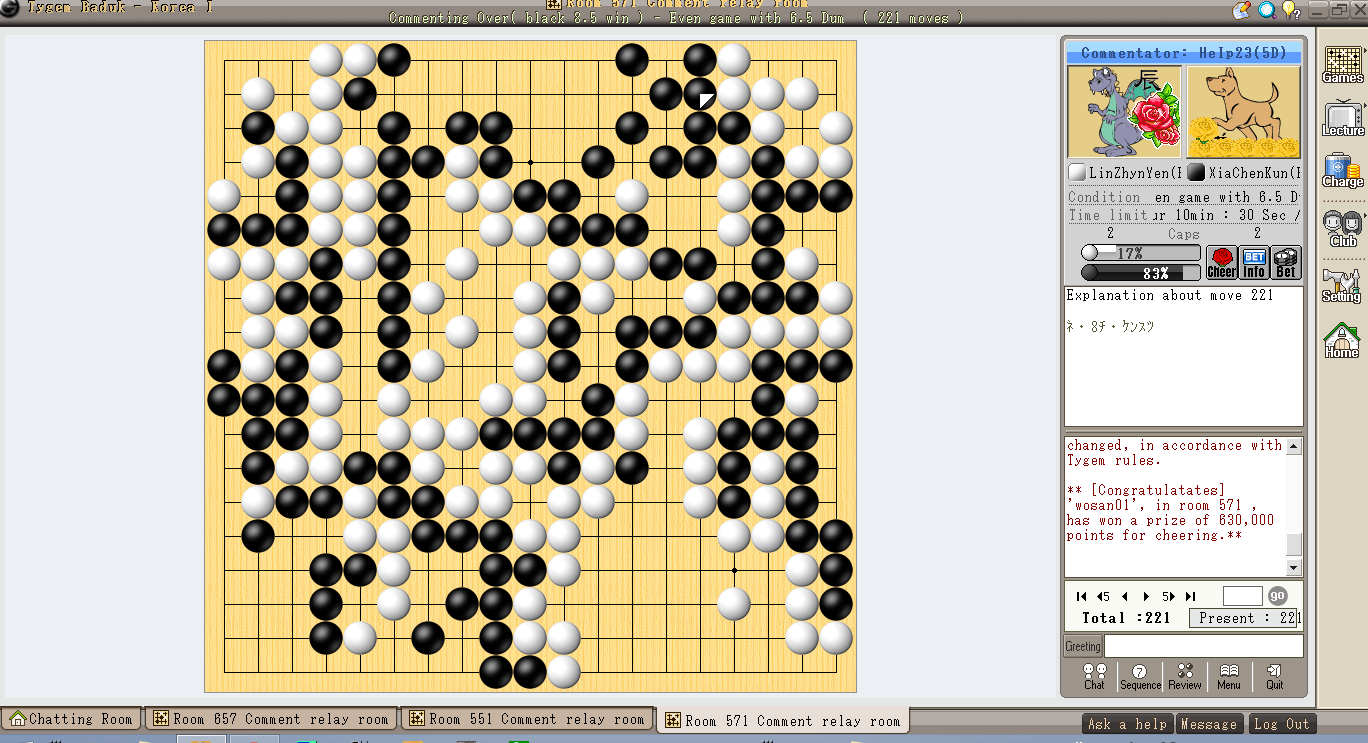Click the white player's 17% cheer bar
The height and width of the screenshot is (743, 1368).
point(1141,253)
